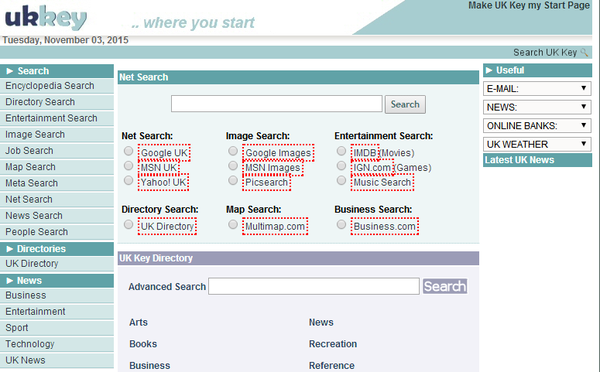The width and height of the screenshot is (600, 372).
Task: Open Image Search in sidebar
Action: coord(57,134)
